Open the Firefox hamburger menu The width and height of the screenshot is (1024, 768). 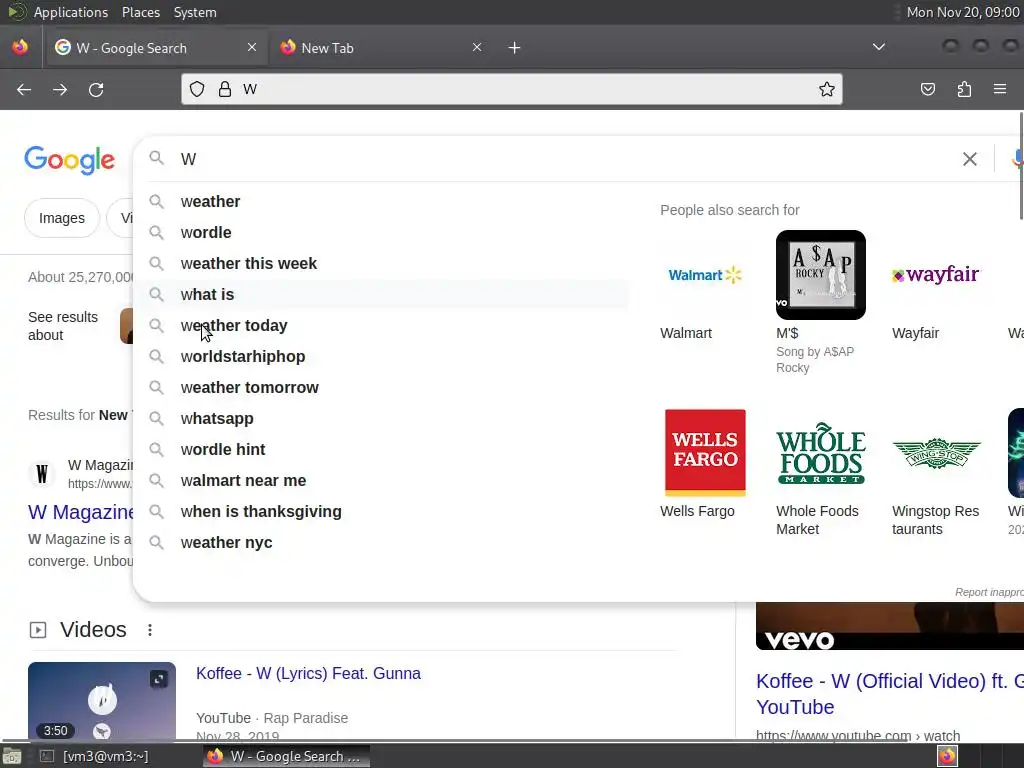coord(1000,89)
